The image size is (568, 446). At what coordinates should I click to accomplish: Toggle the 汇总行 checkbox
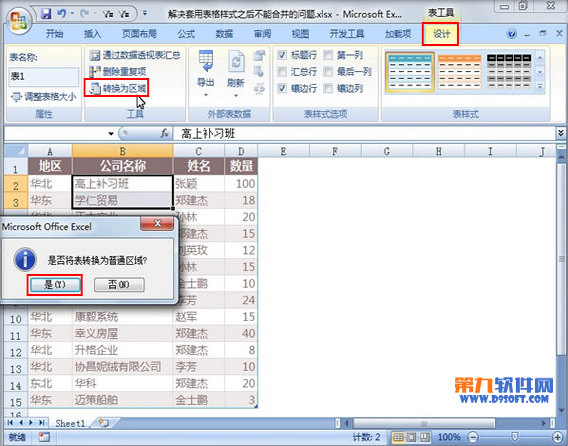282,71
